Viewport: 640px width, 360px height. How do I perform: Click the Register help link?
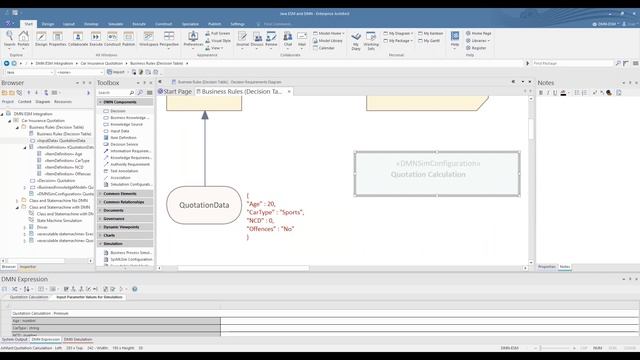coord(476,48)
